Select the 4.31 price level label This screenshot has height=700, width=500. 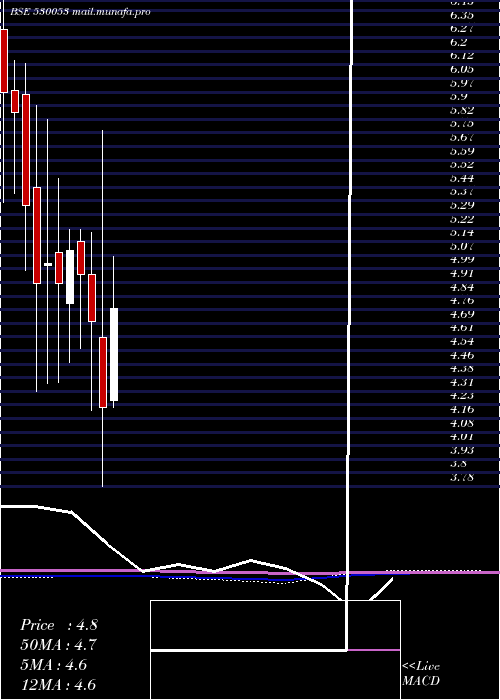click(x=462, y=383)
